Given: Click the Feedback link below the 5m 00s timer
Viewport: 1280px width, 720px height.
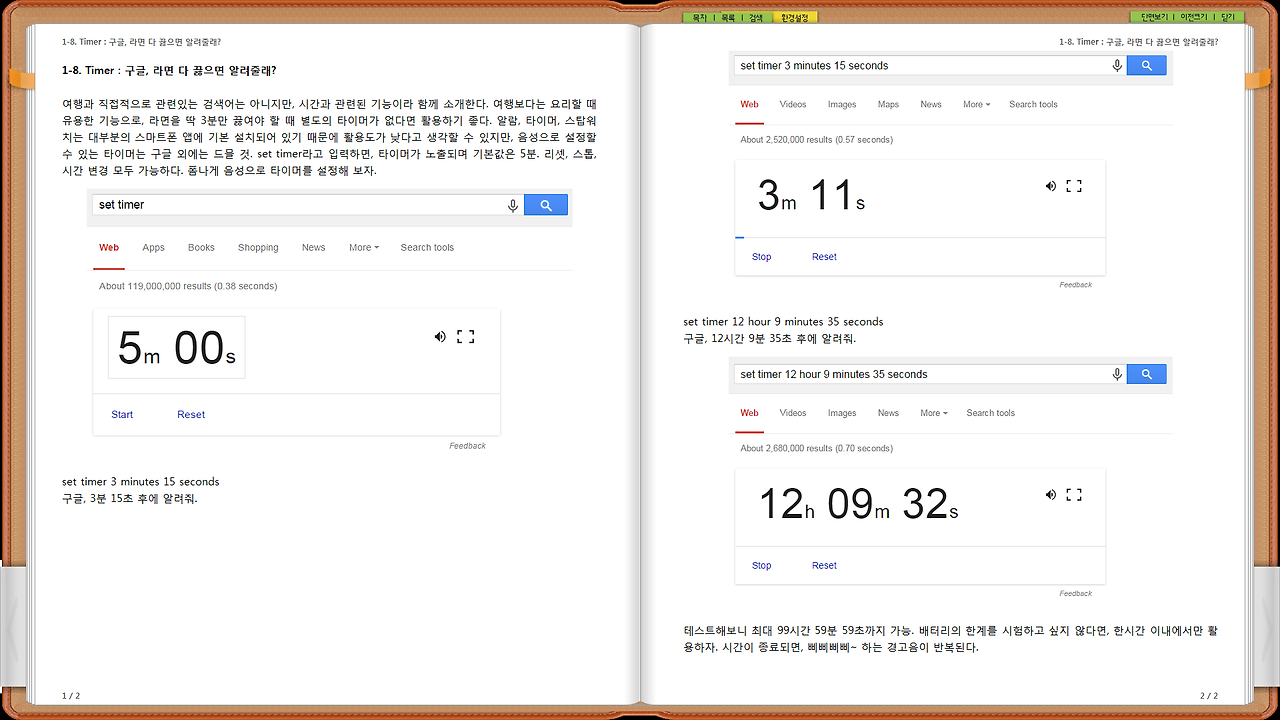Looking at the screenshot, I should (467, 446).
